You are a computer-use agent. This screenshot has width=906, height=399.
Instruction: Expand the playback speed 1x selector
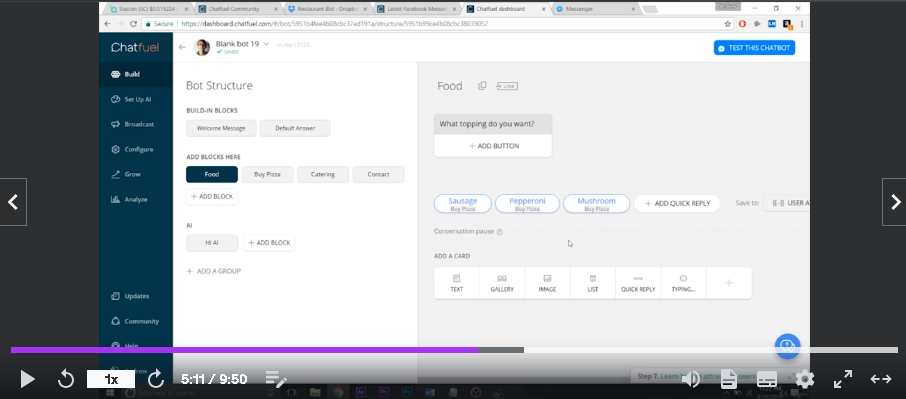[111, 379]
